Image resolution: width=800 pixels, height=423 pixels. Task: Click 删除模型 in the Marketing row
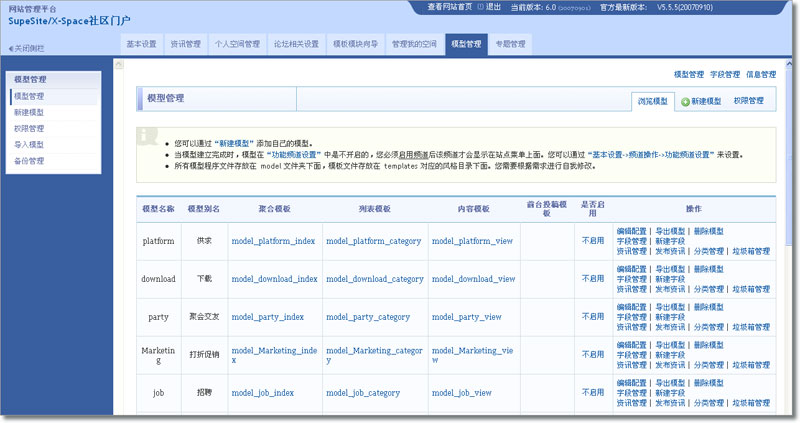click(709, 345)
